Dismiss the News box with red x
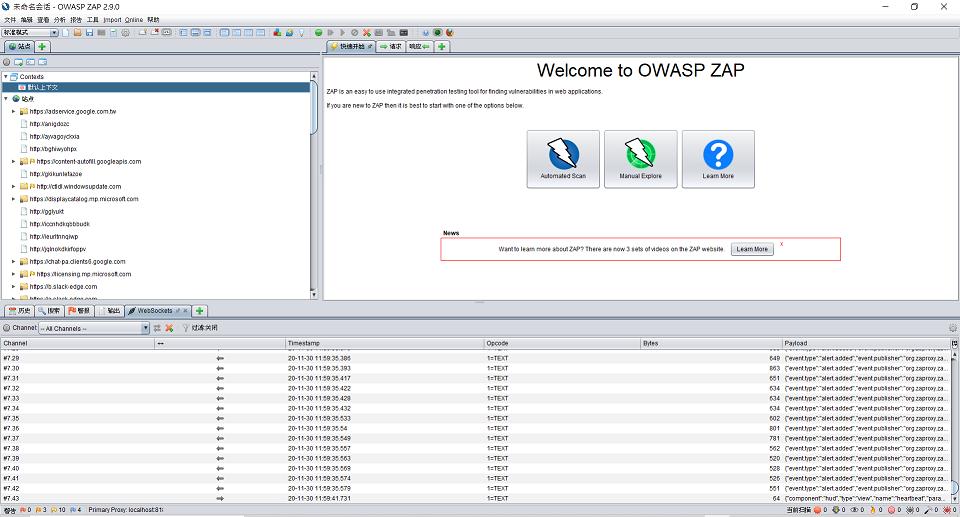The image size is (960, 517). click(x=781, y=244)
